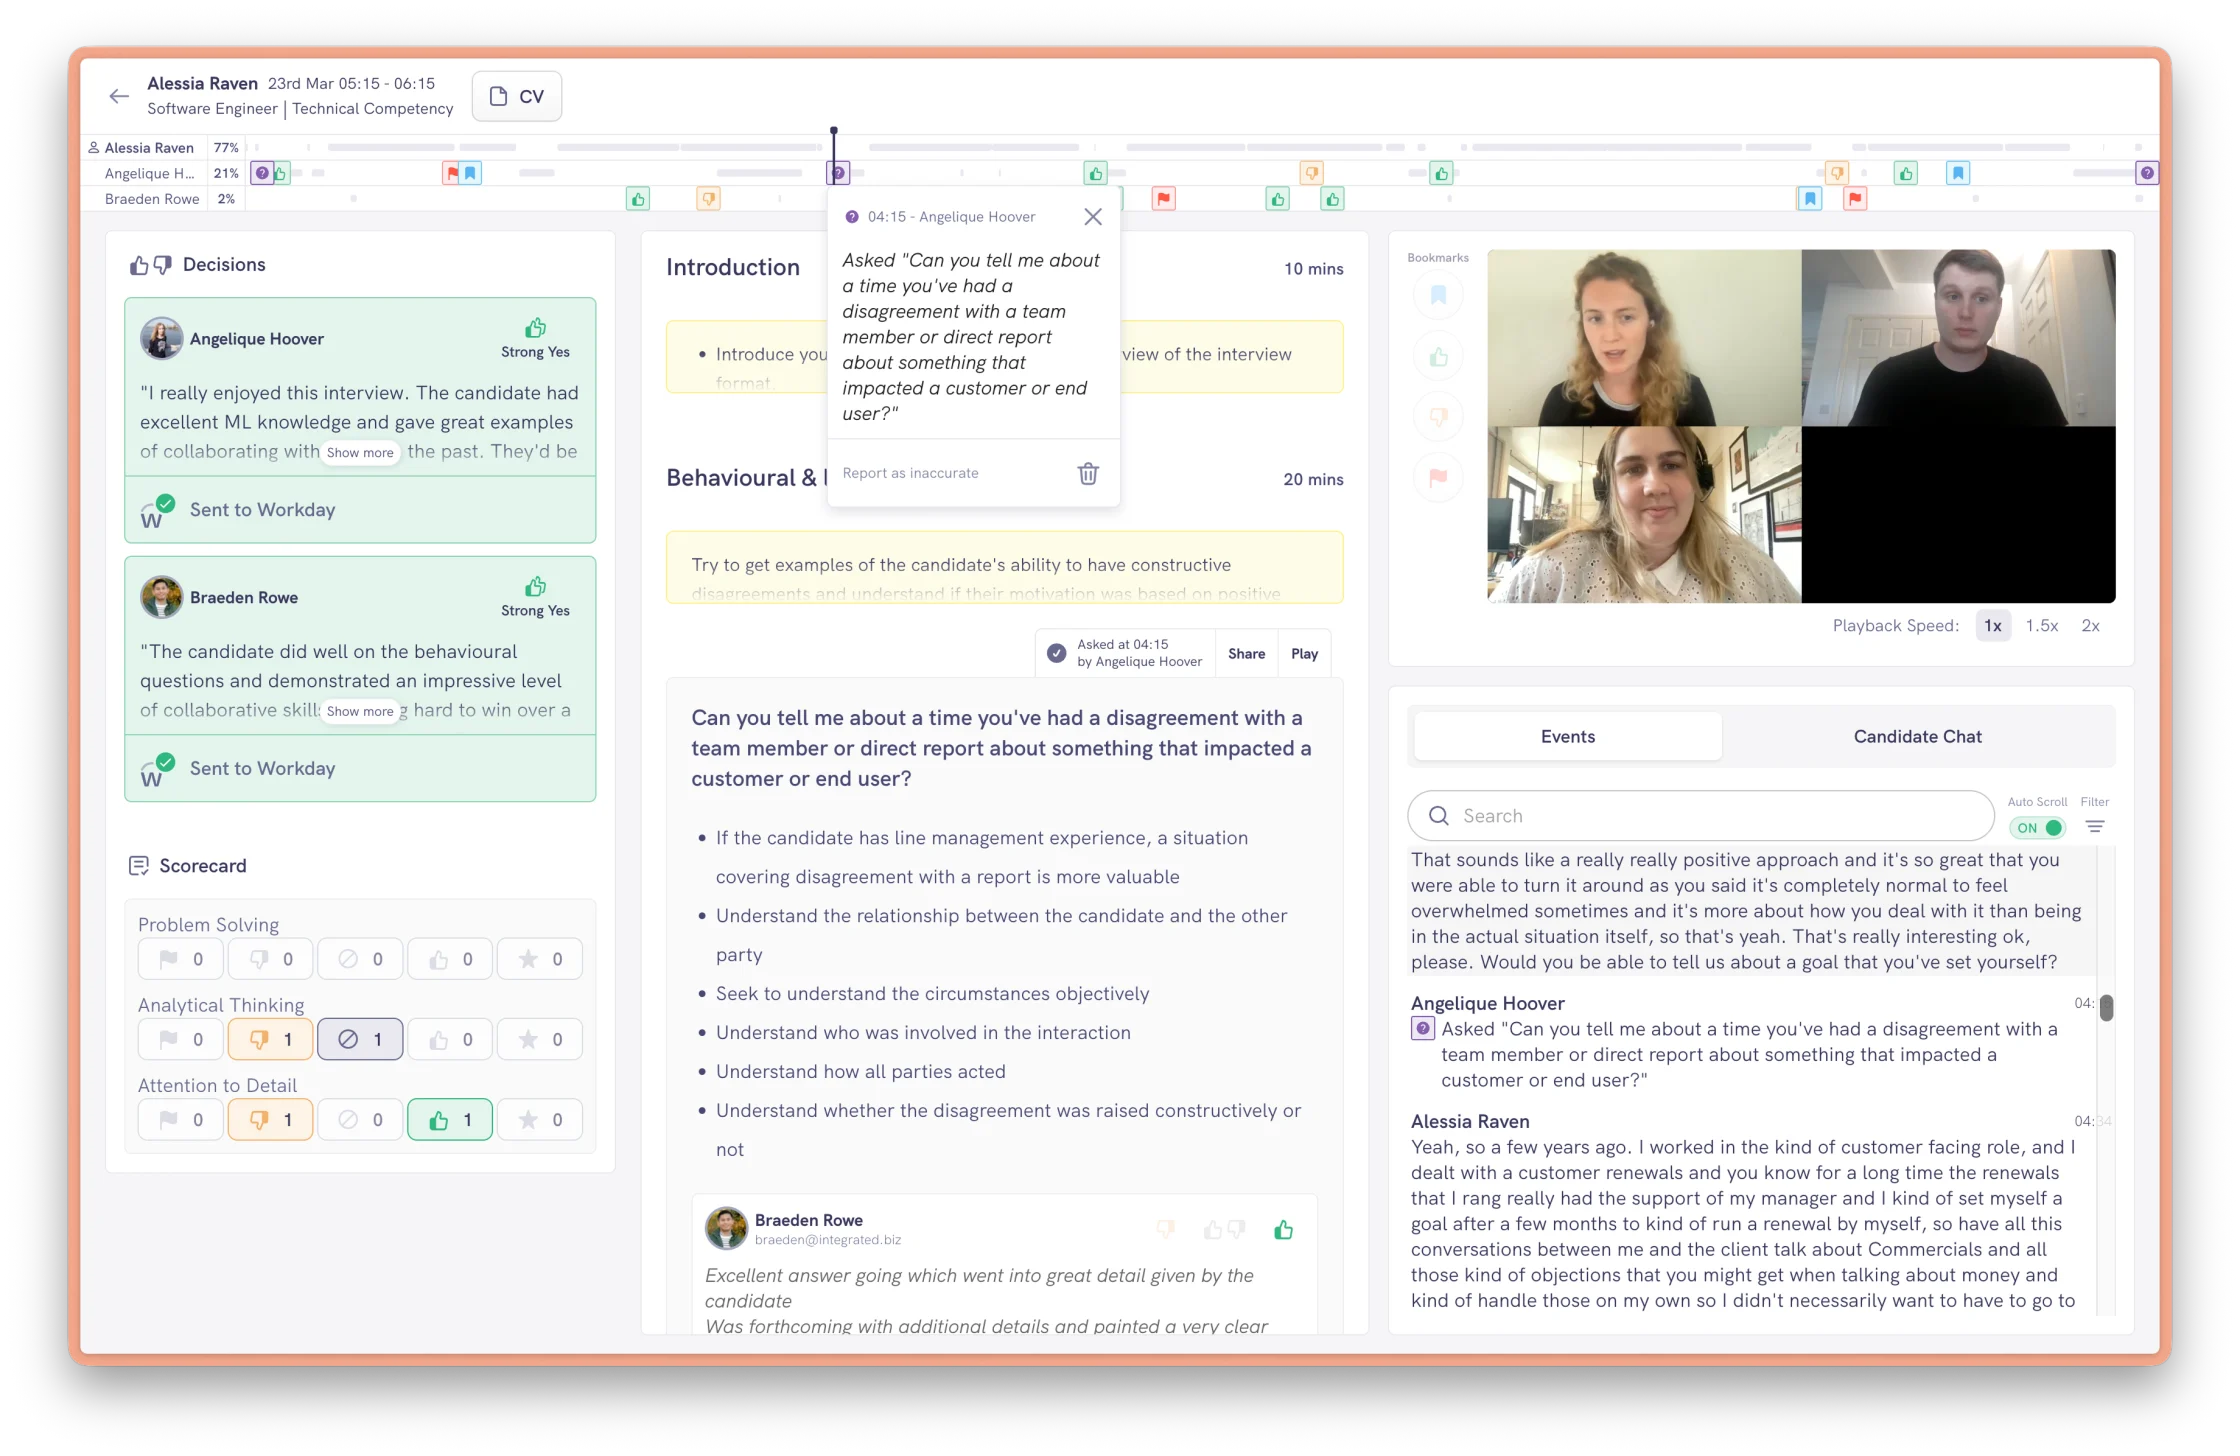Play the question asked at 04:15
Viewport: 2240px width, 1456px height.
(1304, 653)
